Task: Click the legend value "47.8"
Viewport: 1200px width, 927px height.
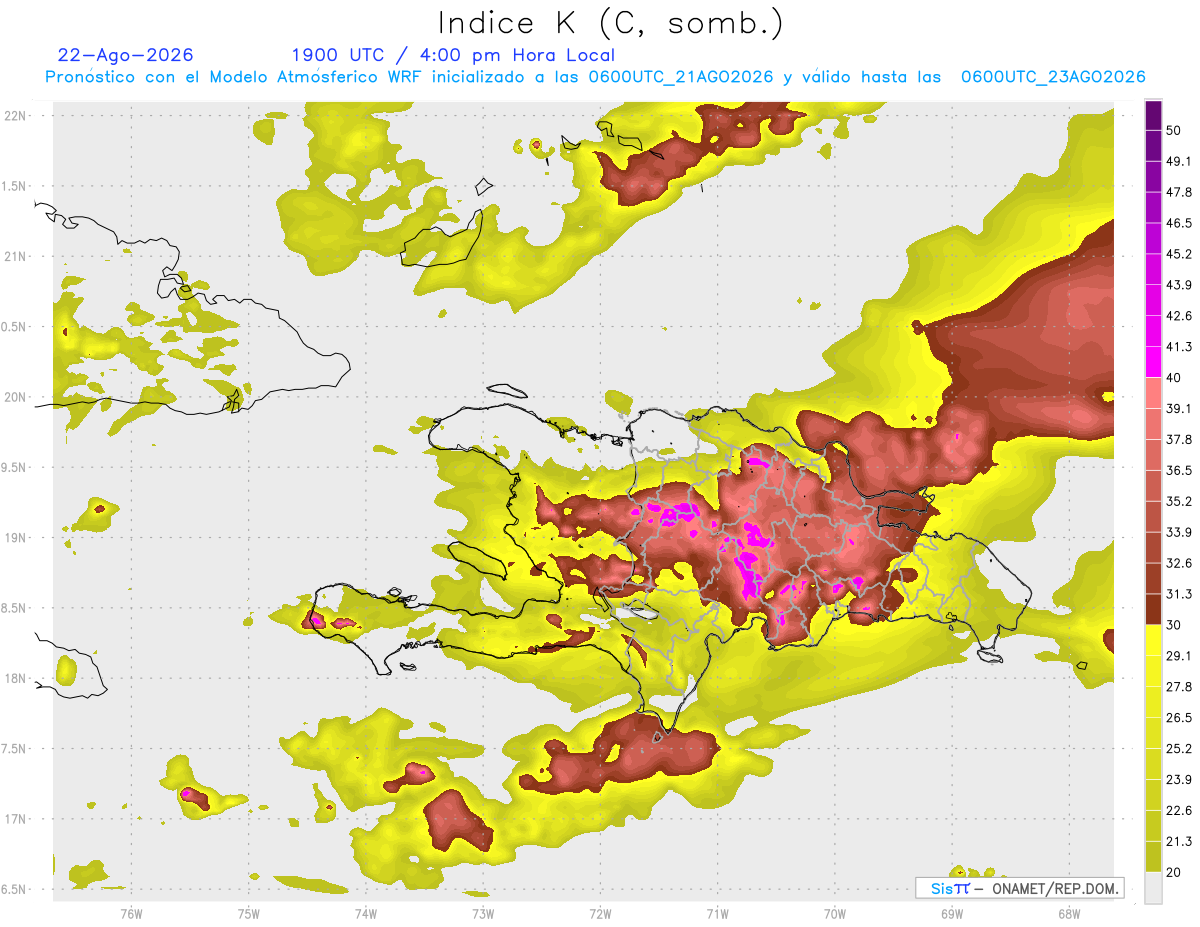Action: [1179, 192]
